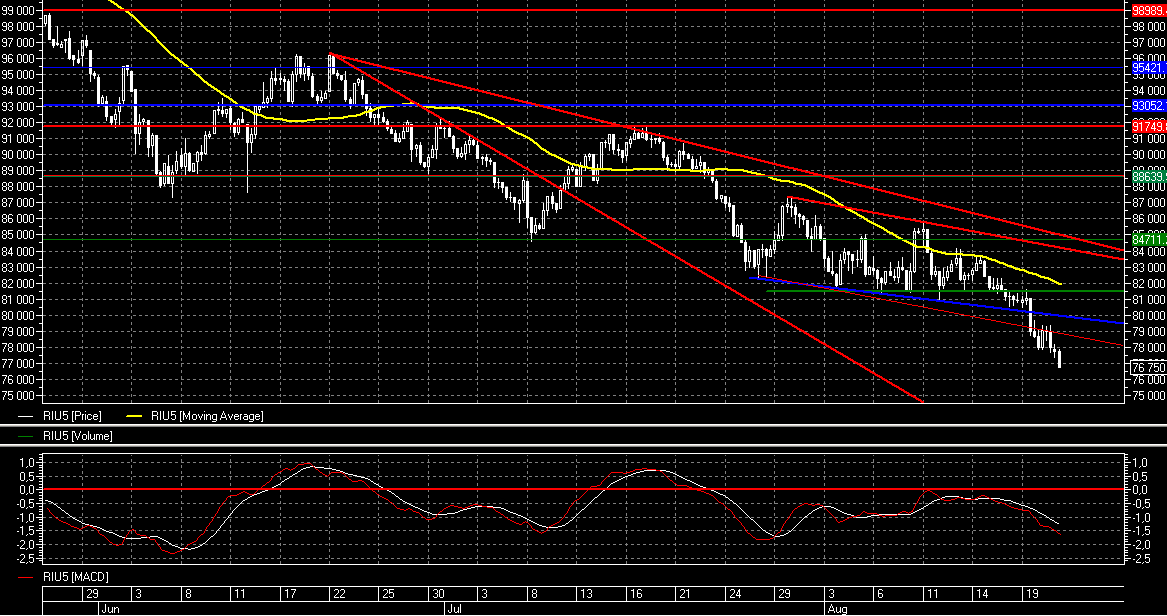The height and width of the screenshot is (616, 1167).
Task: Select the blue 95421 price level tag
Action: [x=1146, y=68]
